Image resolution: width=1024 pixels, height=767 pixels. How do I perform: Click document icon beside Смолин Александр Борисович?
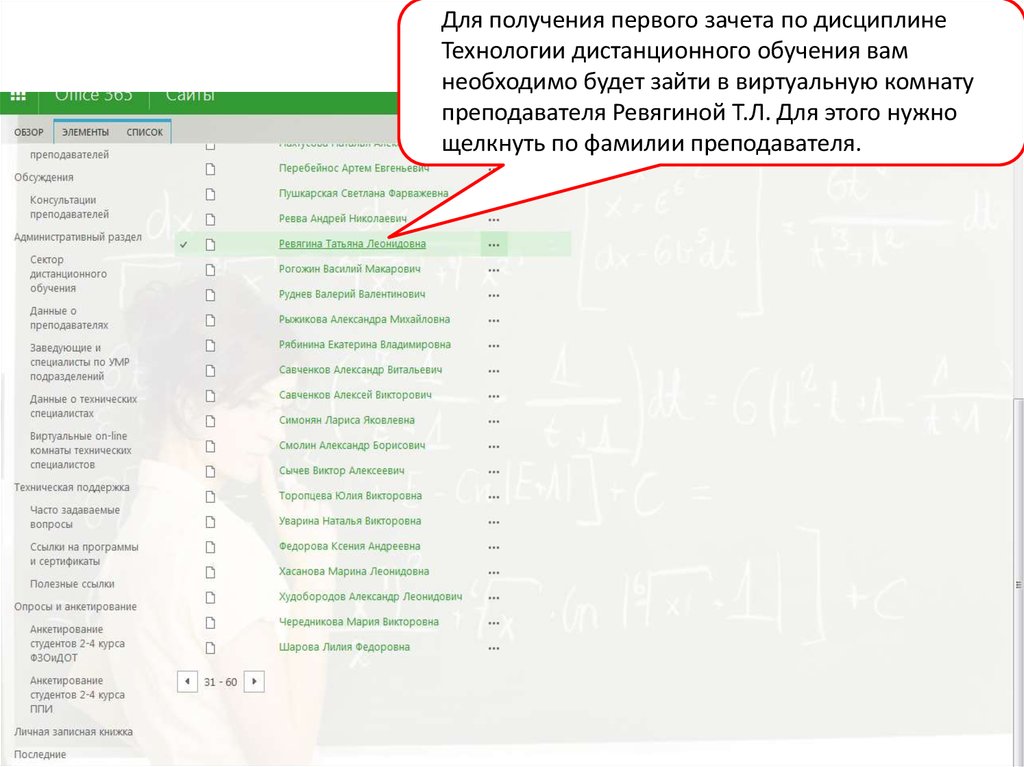[x=210, y=445]
